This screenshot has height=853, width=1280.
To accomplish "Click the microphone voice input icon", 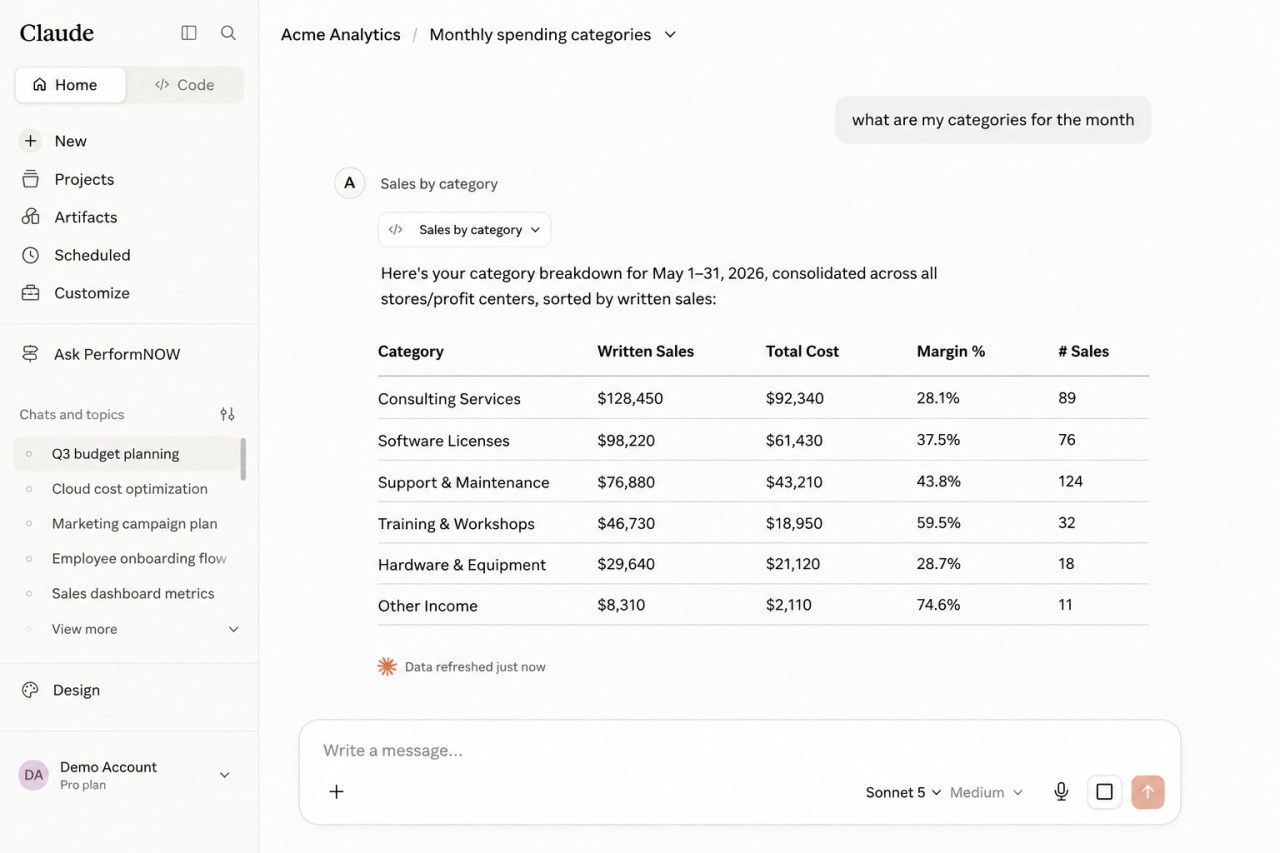I will [1061, 792].
